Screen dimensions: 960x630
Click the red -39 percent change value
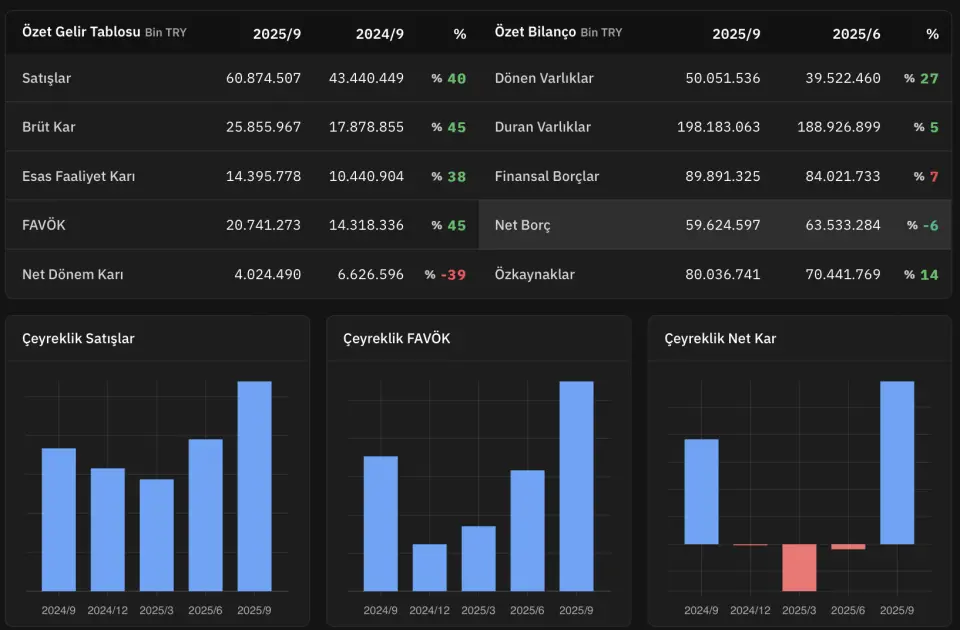(x=453, y=274)
